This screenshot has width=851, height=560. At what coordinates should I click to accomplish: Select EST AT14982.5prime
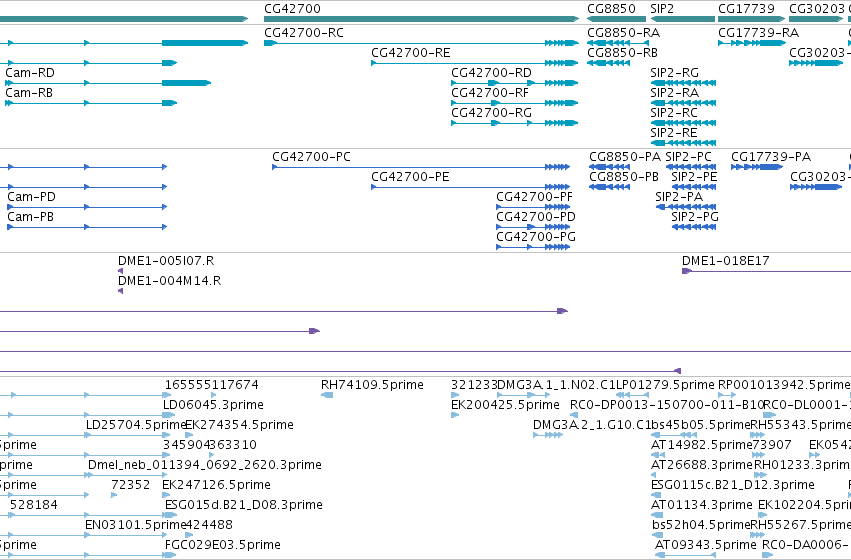pos(701,445)
